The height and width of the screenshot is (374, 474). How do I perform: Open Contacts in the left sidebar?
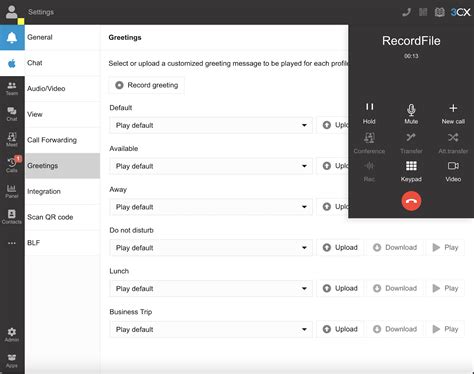pyautogui.click(x=12, y=217)
